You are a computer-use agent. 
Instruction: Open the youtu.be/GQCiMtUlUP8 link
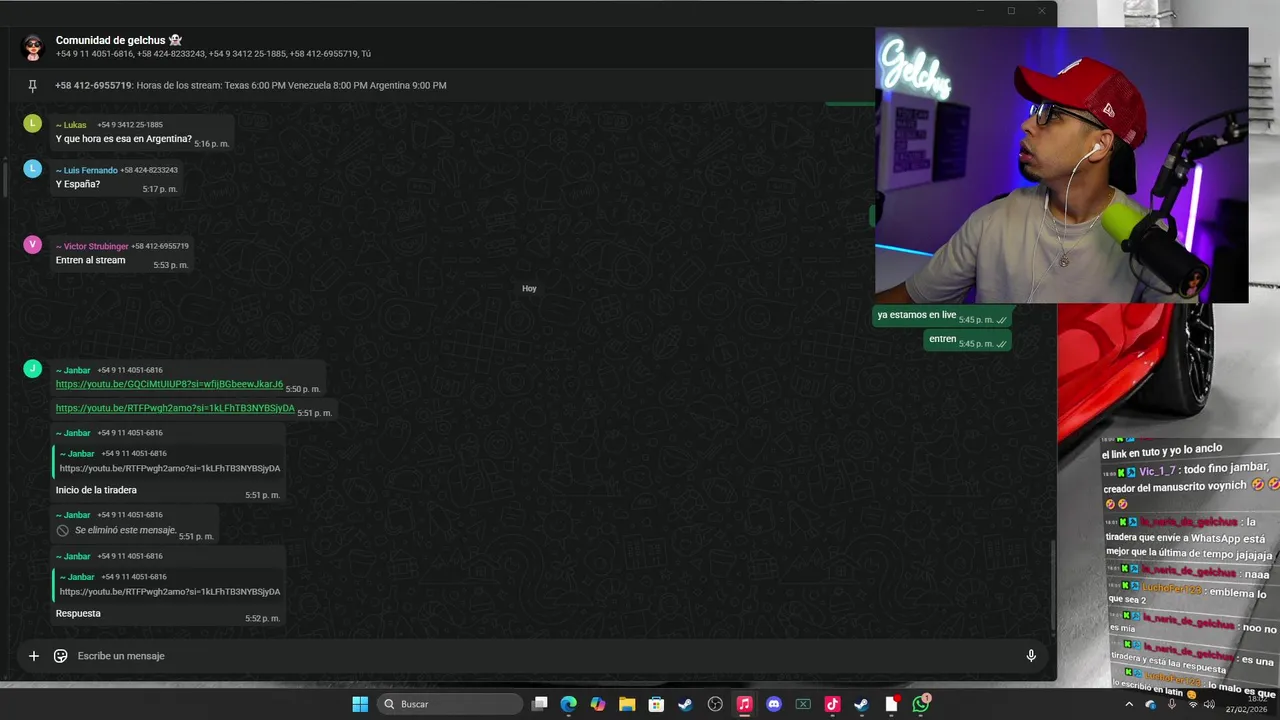(x=169, y=384)
